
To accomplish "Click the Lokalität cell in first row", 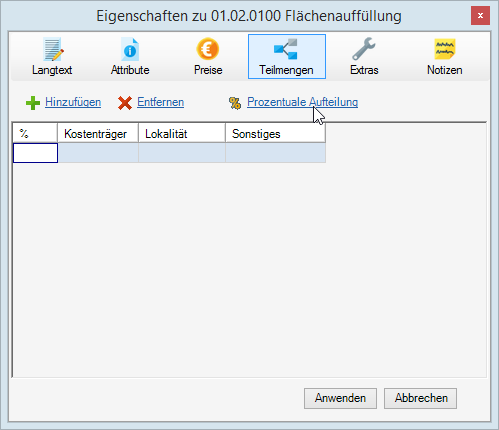I will coord(182,153).
